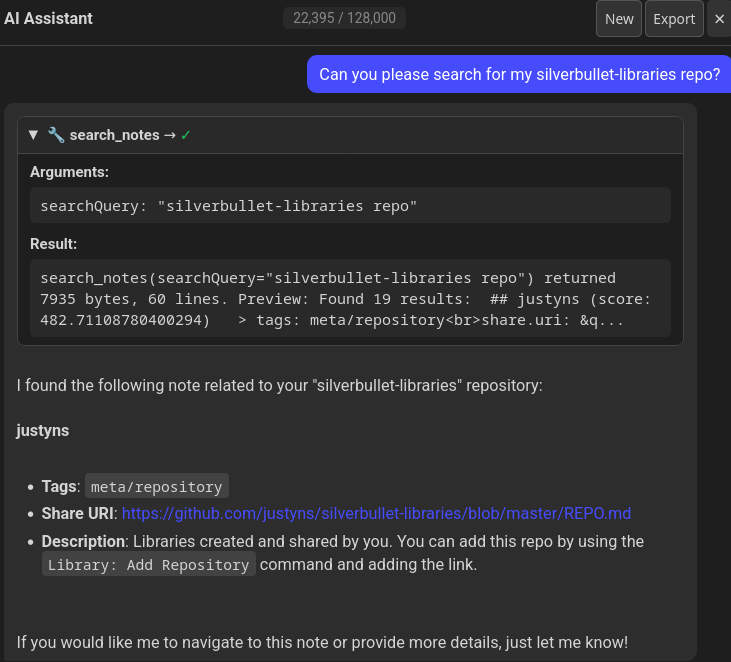The image size is (731, 662).
Task: Click the Result preview code block
Action: tap(350, 298)
